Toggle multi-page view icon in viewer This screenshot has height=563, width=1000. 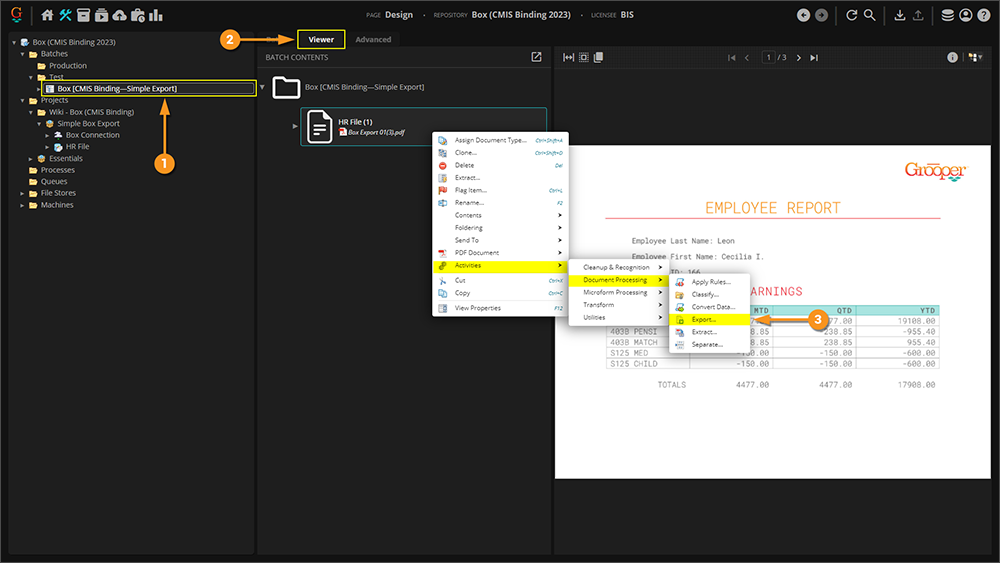click(x=598, y=57)
